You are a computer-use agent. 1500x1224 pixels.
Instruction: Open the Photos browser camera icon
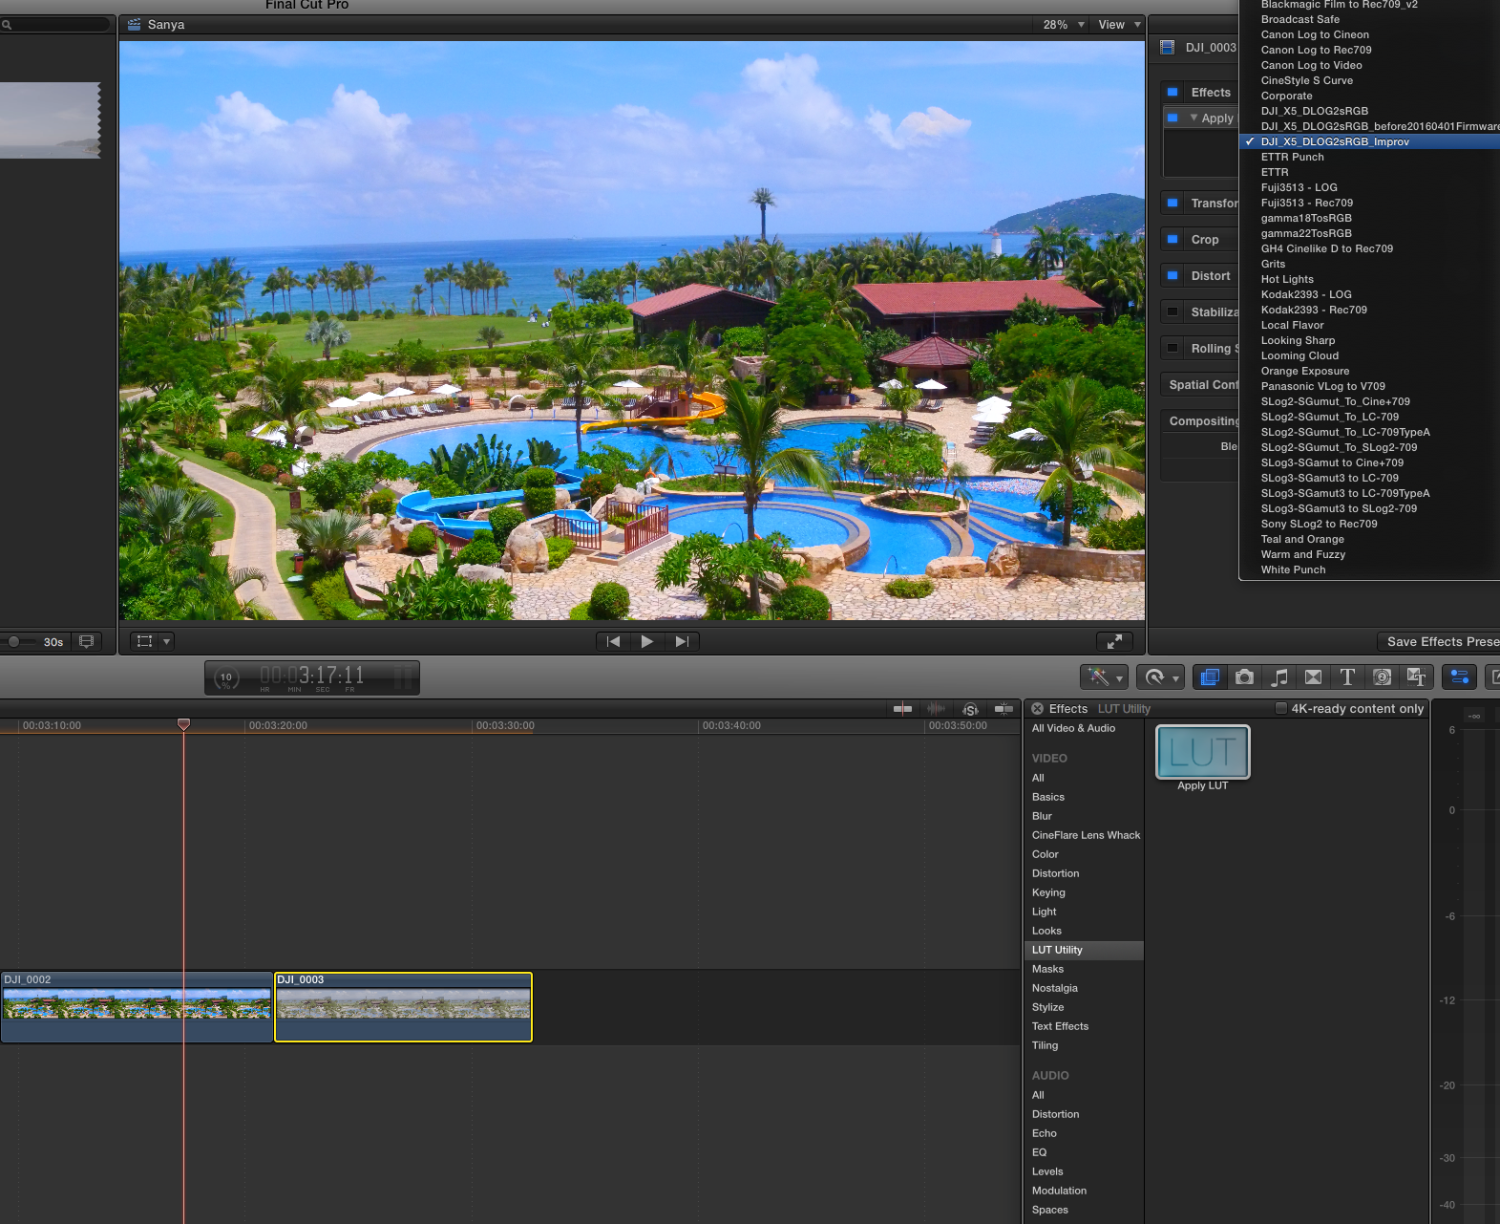1244,677
